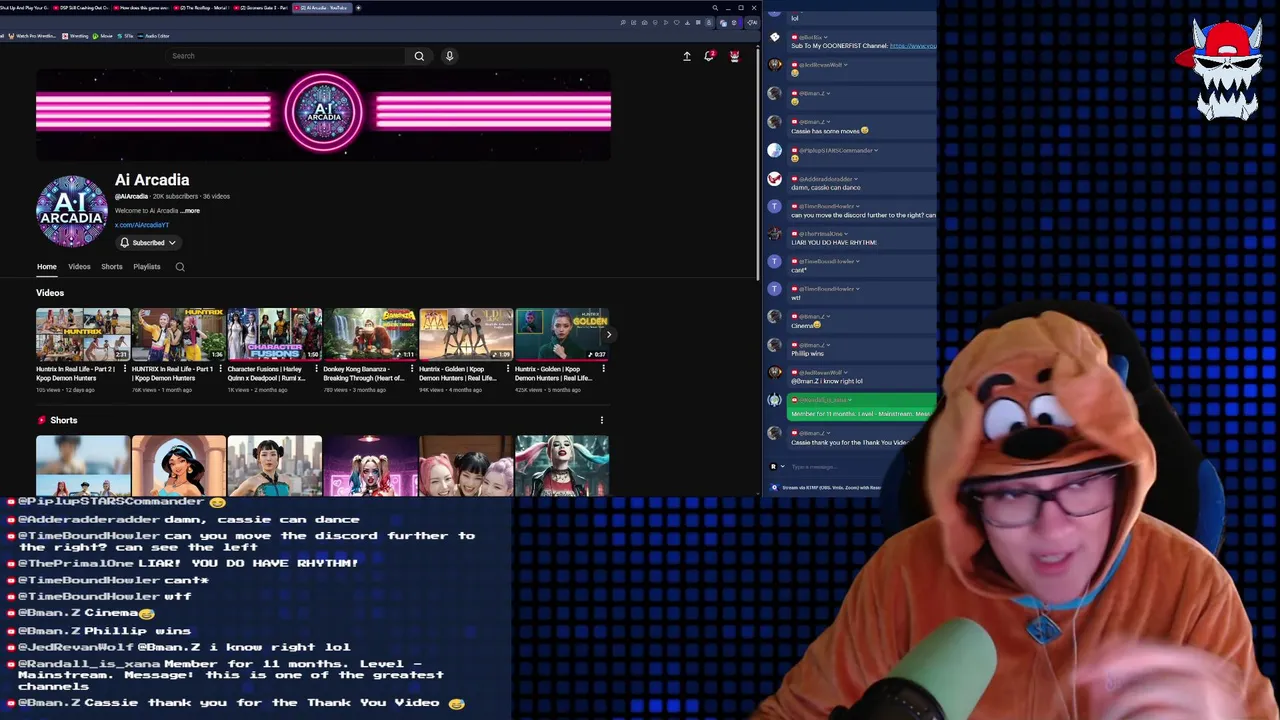
Task: Click the Wrestling bookmark
Action: click(x=75, y=36)
